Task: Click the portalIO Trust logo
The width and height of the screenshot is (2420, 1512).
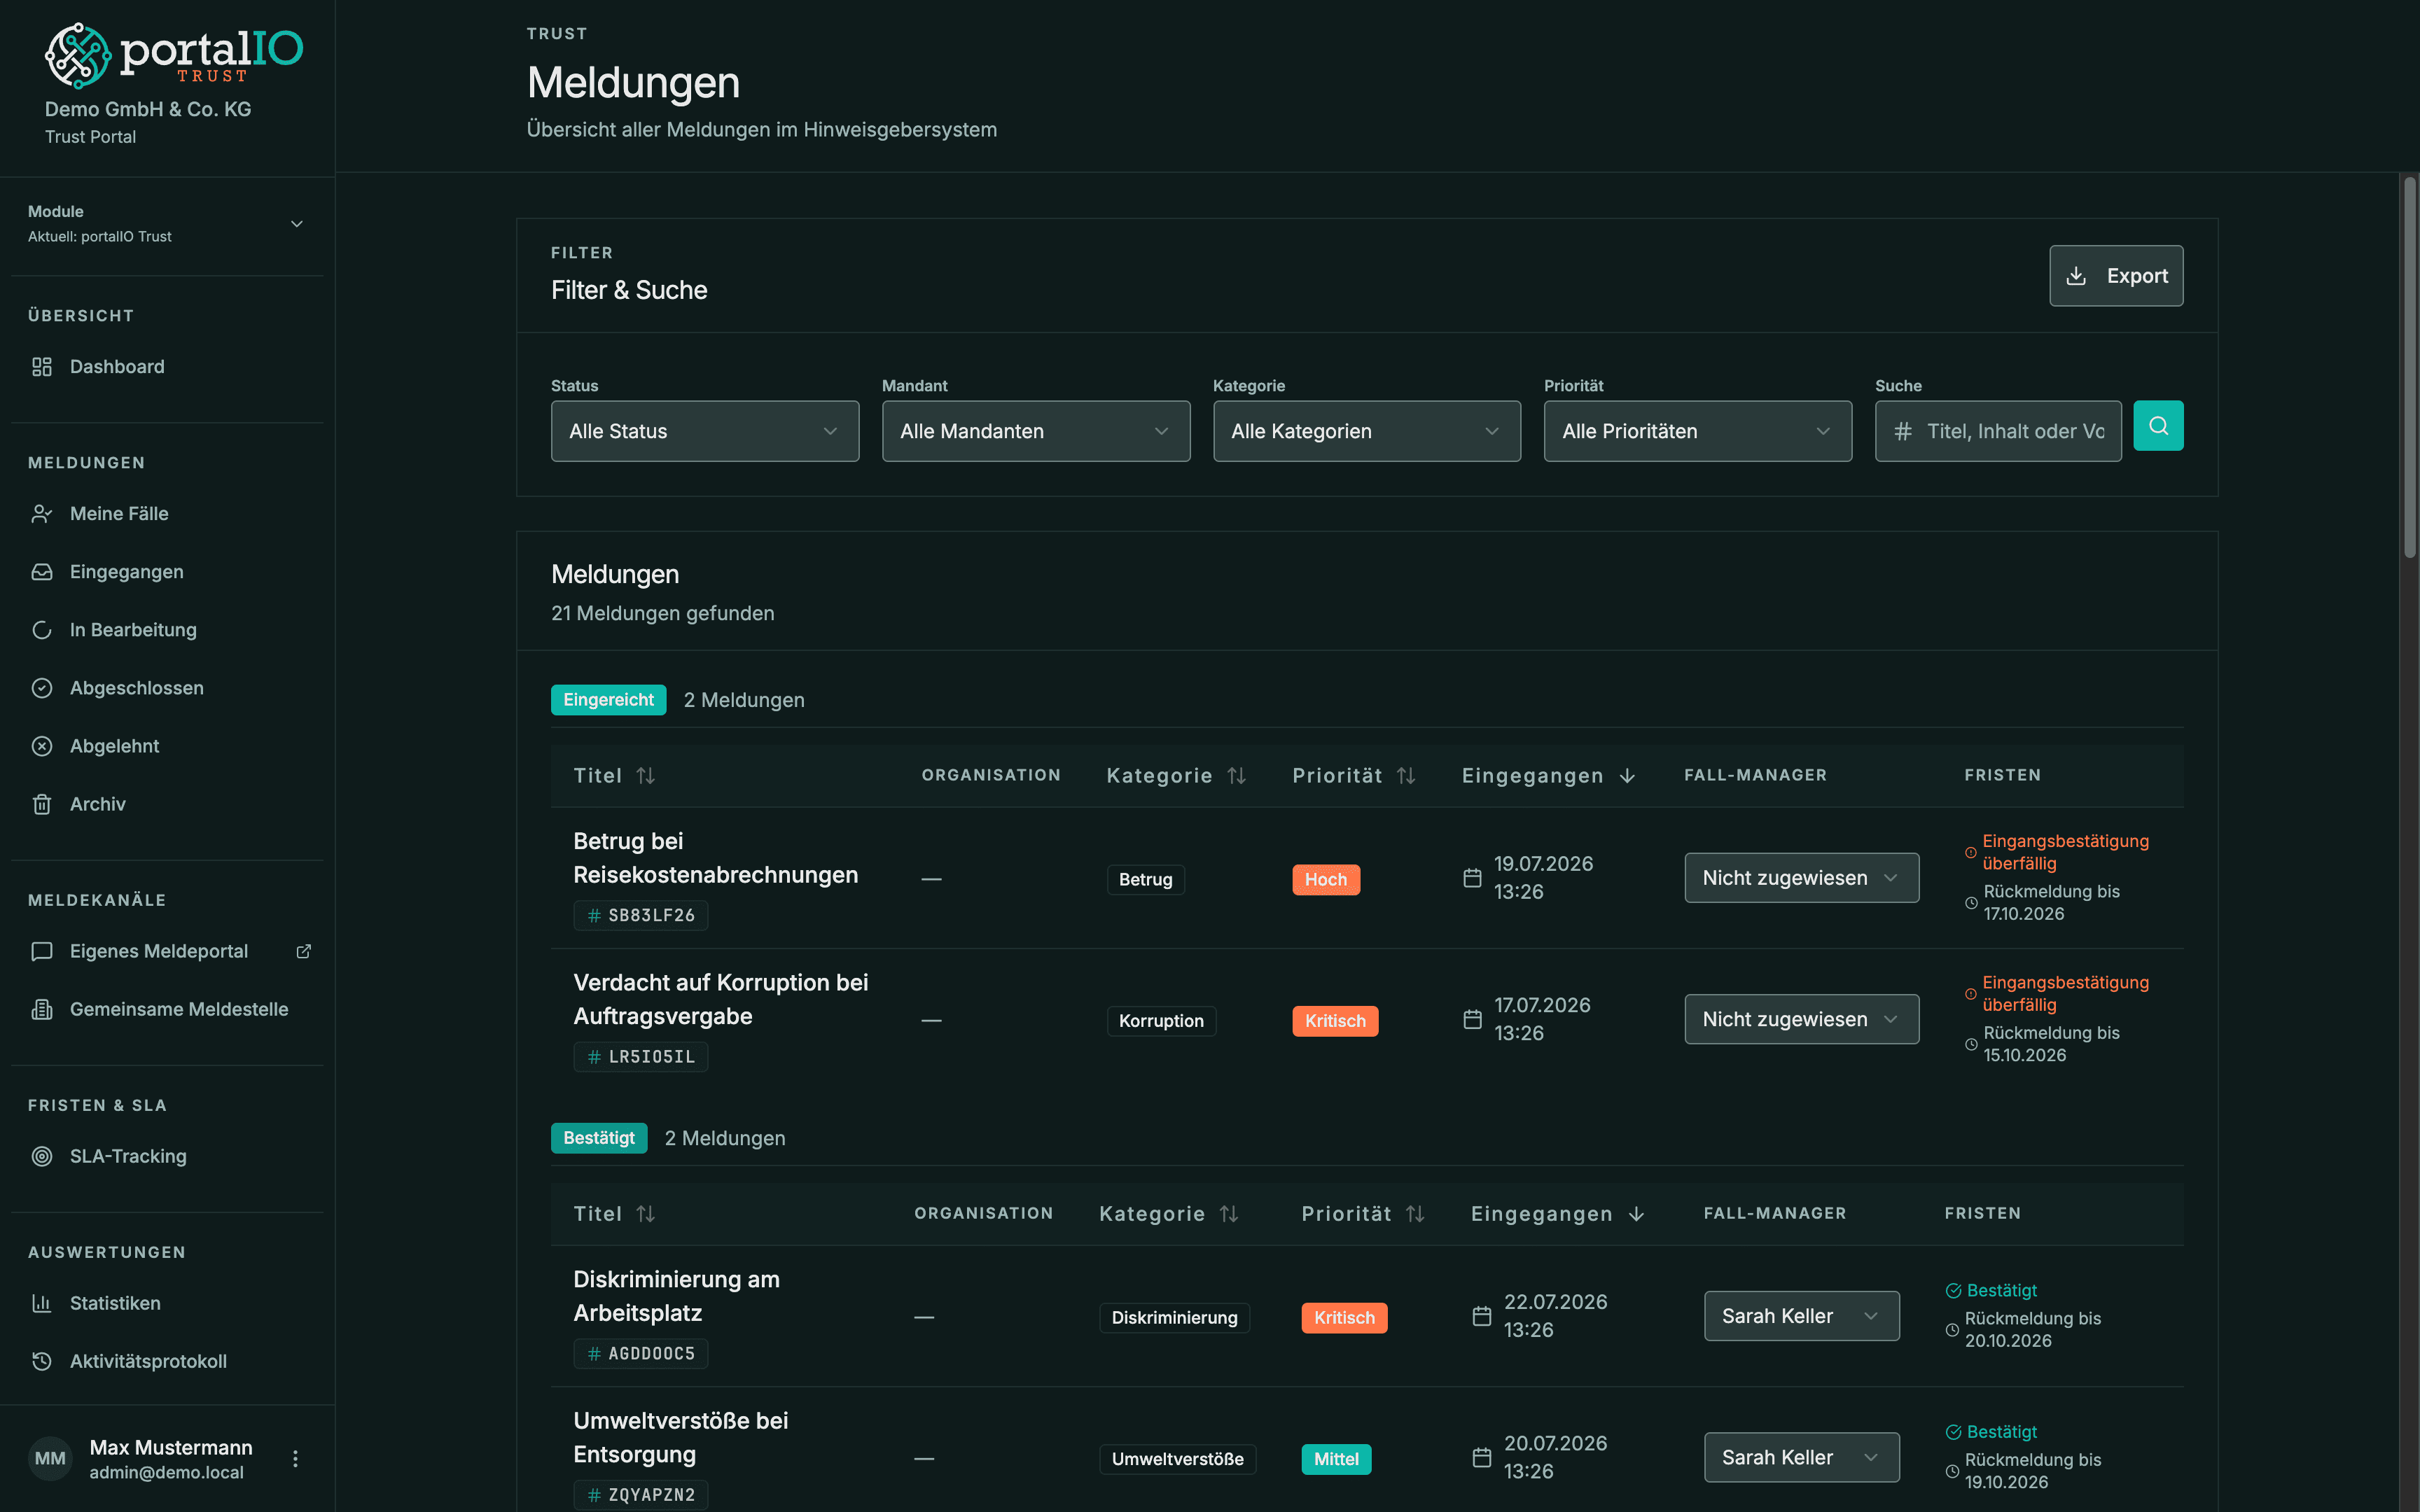Action: pyautogui.click(x=174, y=55)
